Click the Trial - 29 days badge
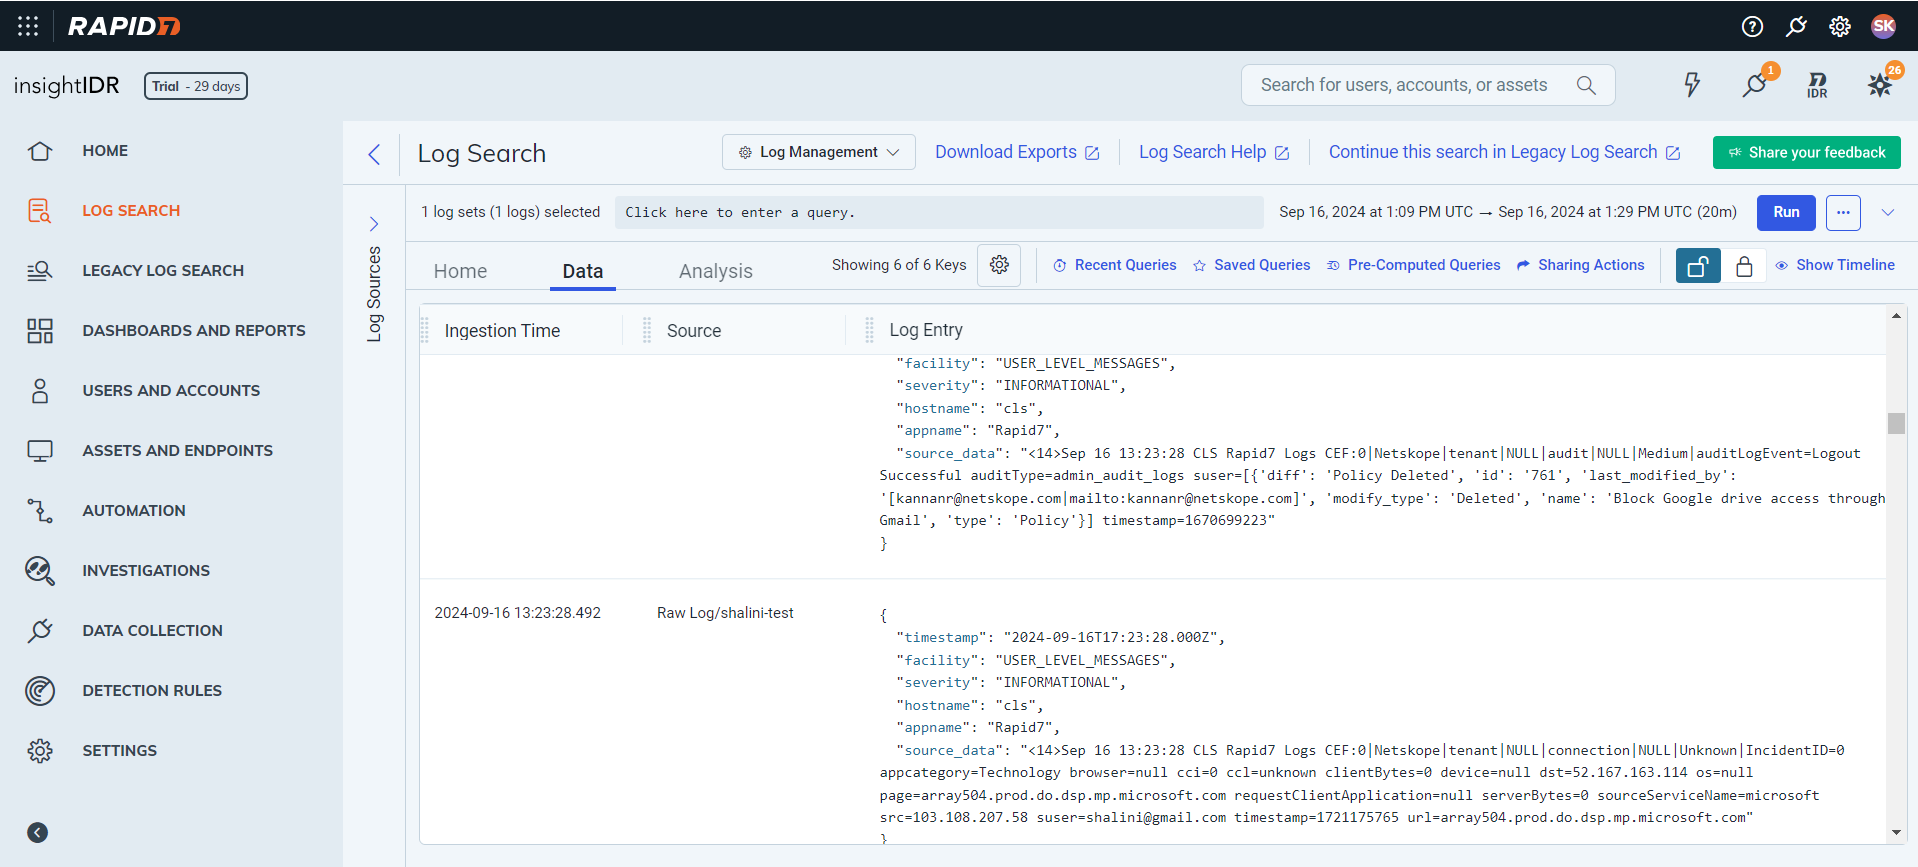 (196, 86)
